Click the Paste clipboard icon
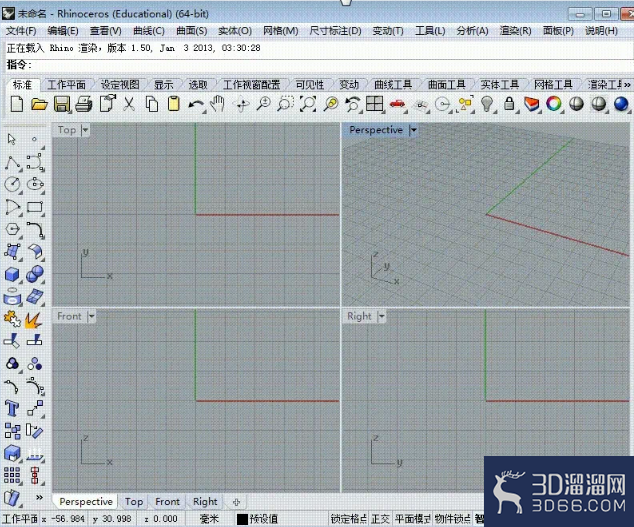The height and width of the screenshot is (527, 634). pos(173,104)
